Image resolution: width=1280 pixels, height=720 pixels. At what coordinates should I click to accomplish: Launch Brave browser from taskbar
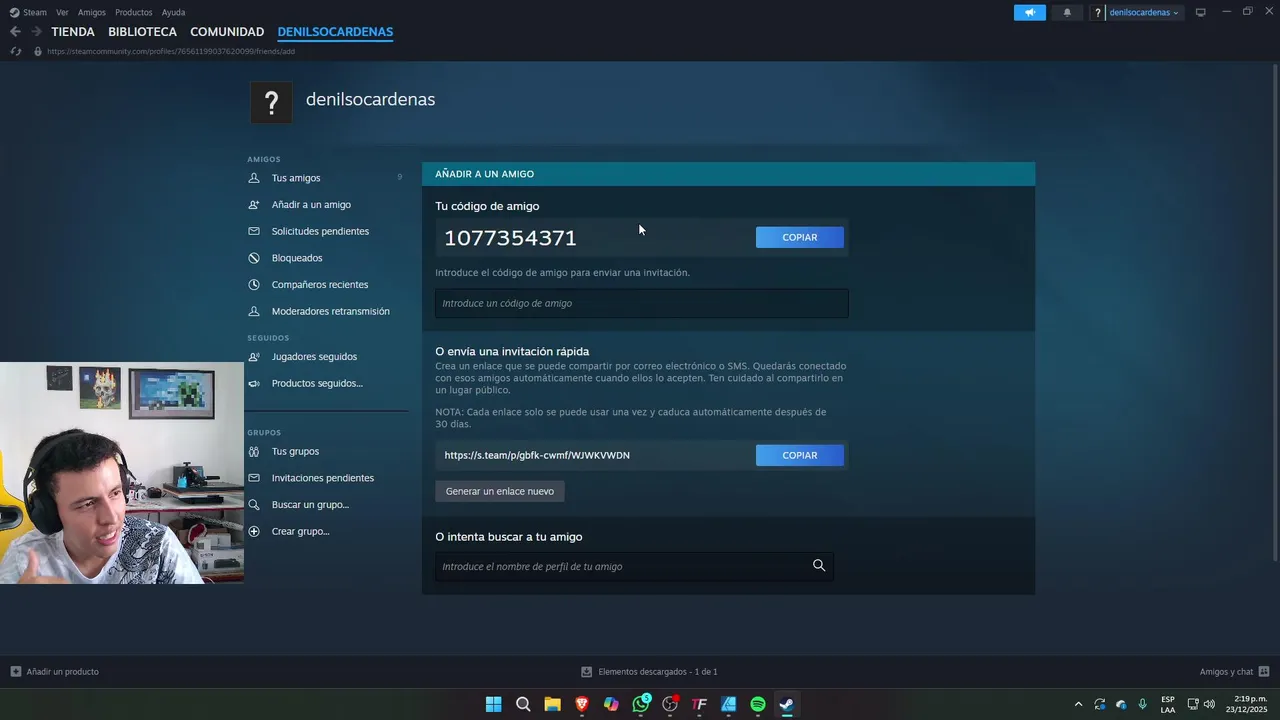(x=581, y=704)
